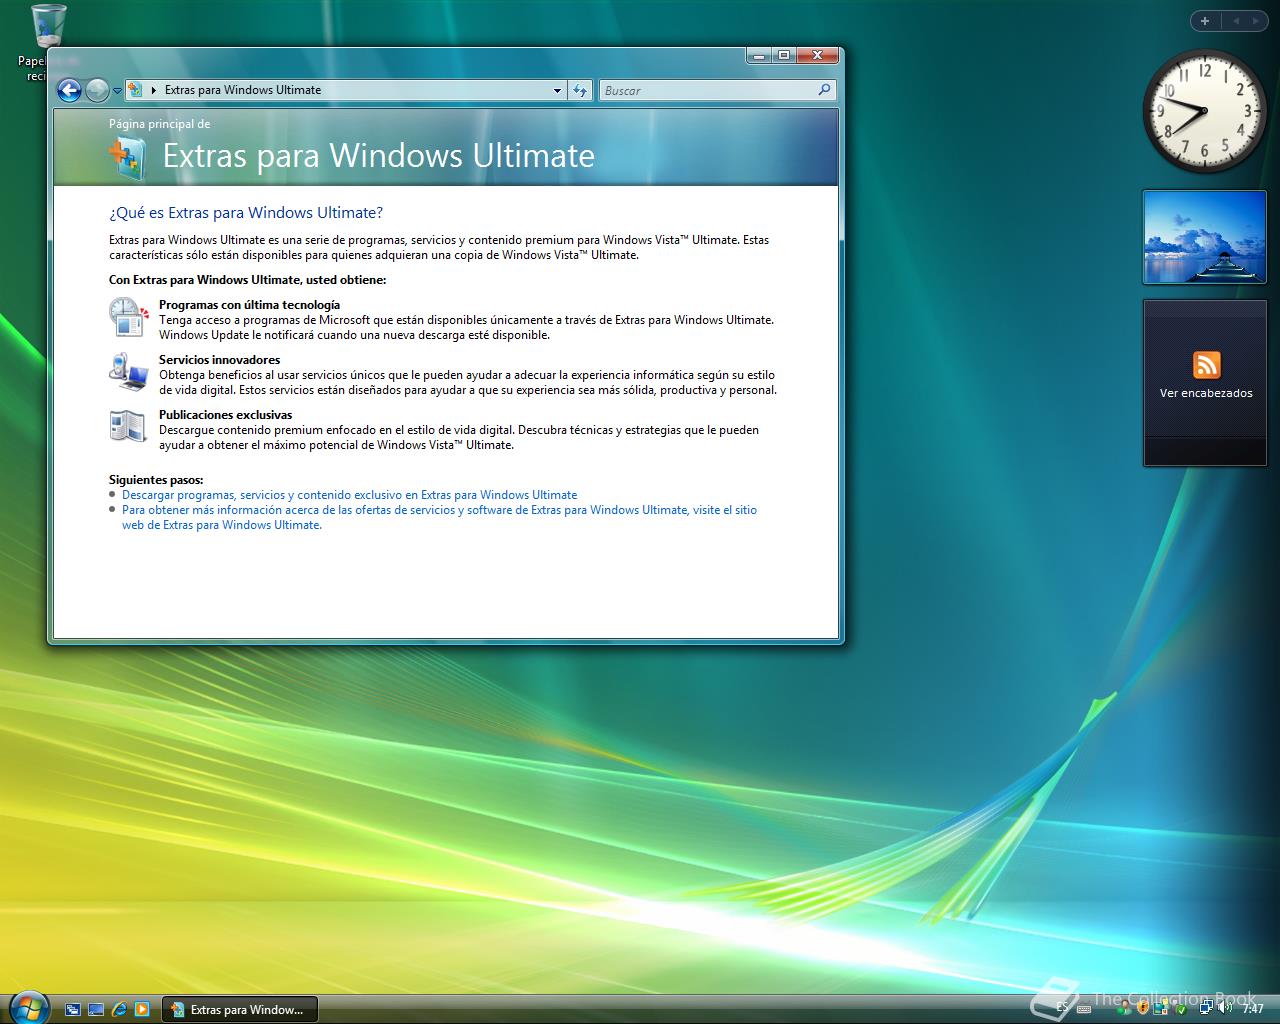
Task: Click the volume speaker tray icon
Action: tap(1224, 1007)
